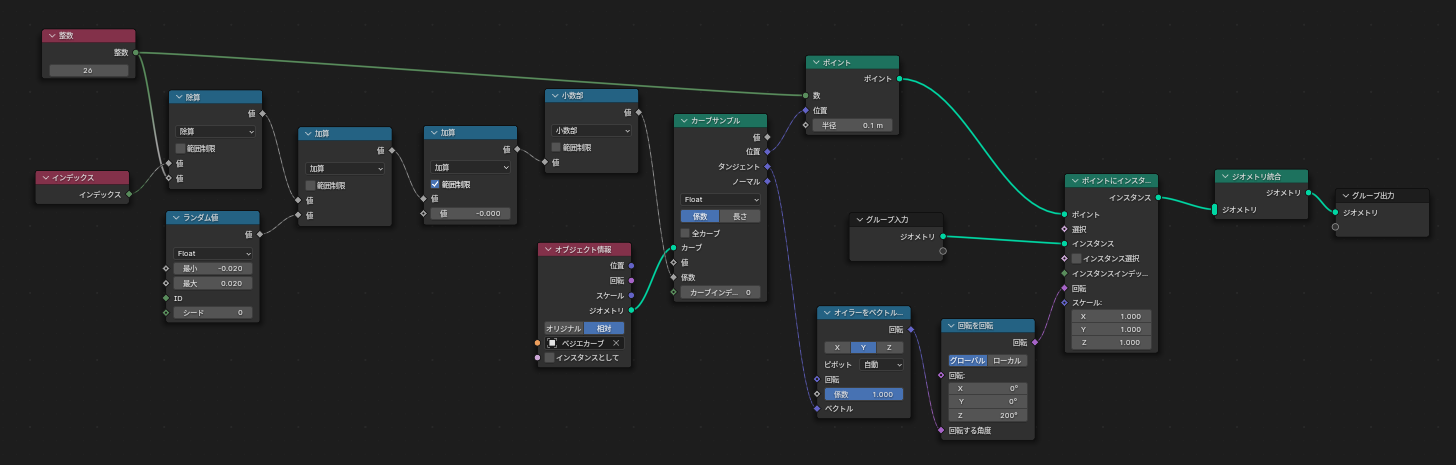Image resolution: width=1456 pixels, height=465 pixels.
Task: Click the ポイント output socket on ポイント node
Action: click(900, 78)
